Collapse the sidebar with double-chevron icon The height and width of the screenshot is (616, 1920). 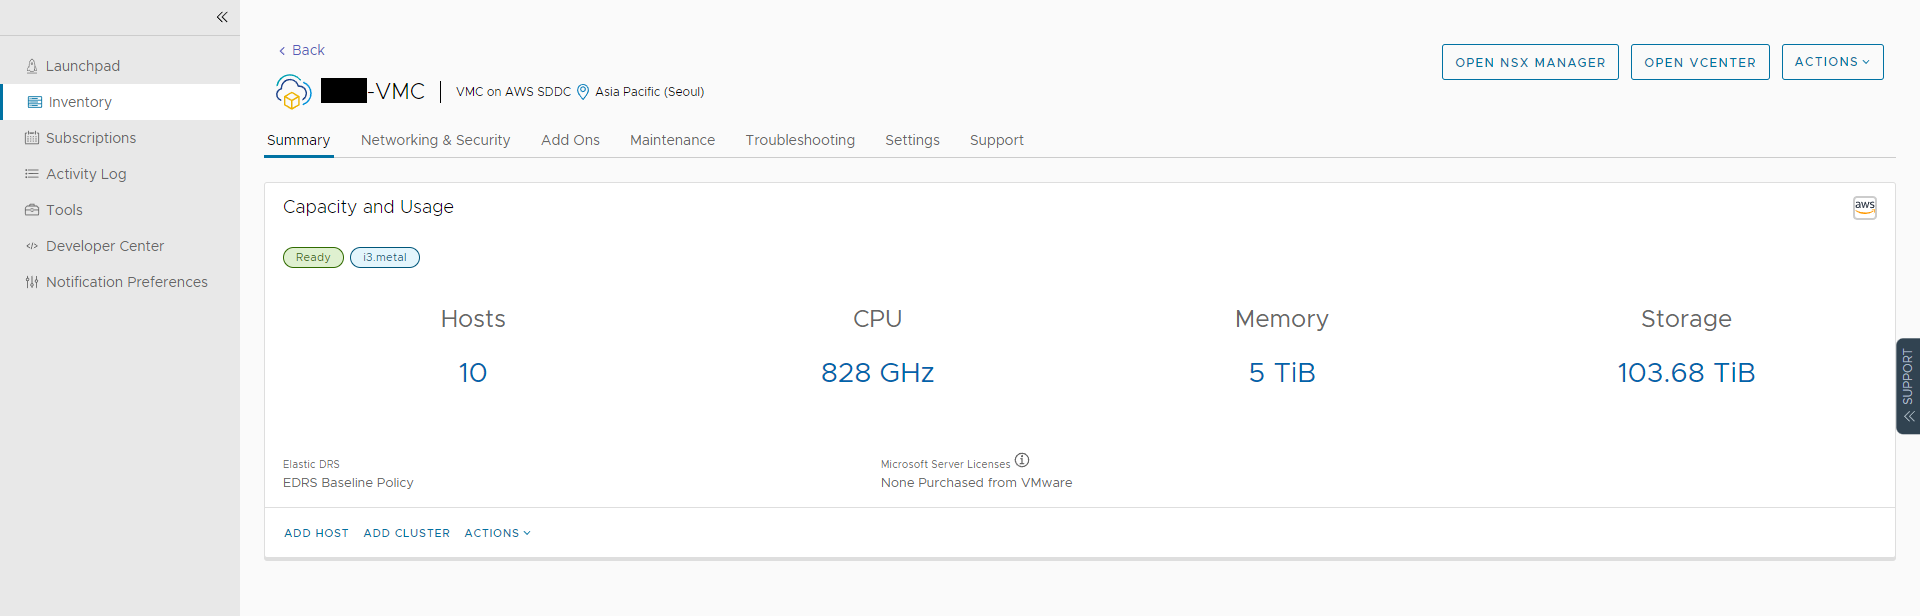click(x=222, y=17)
